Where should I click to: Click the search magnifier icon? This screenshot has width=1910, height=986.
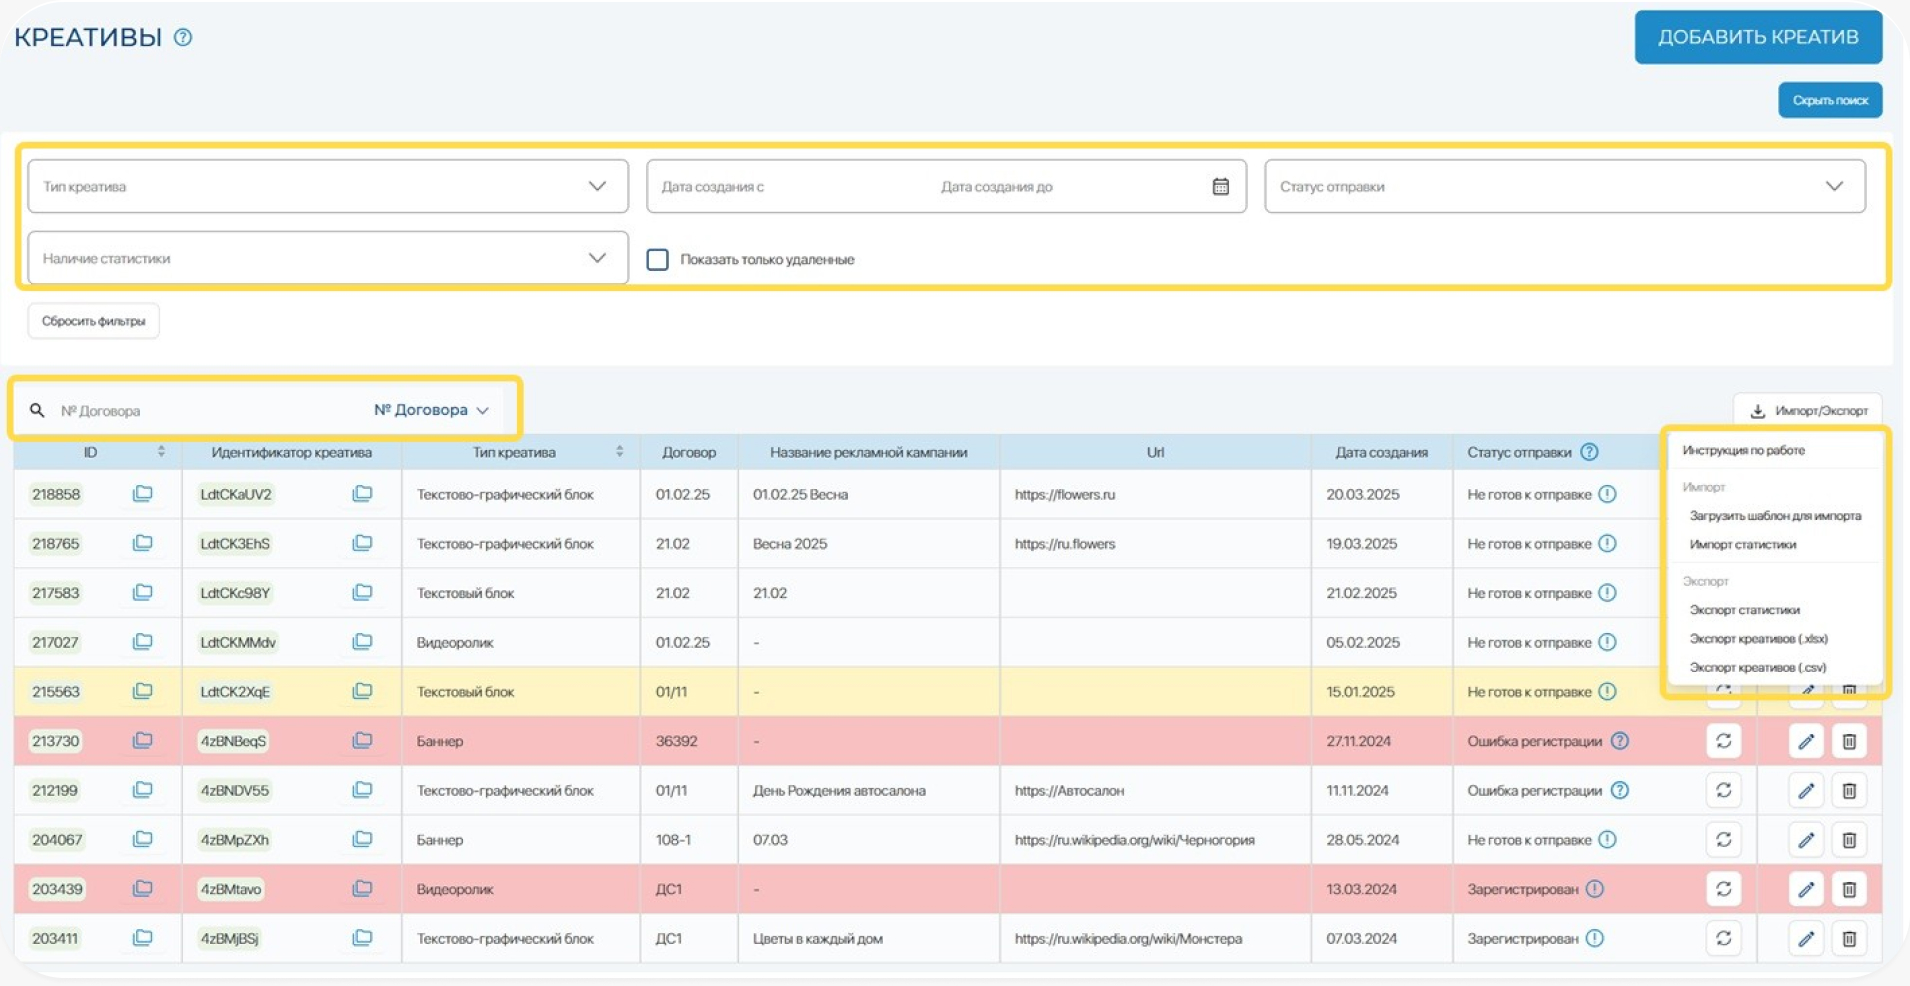(x=37, y=410)
